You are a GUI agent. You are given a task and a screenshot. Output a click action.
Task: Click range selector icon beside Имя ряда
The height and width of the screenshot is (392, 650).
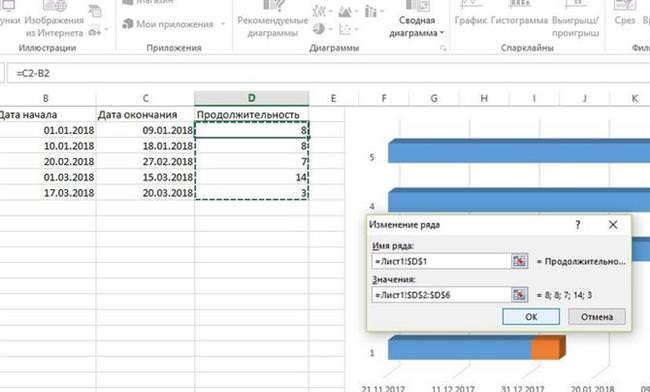(519, 261)
